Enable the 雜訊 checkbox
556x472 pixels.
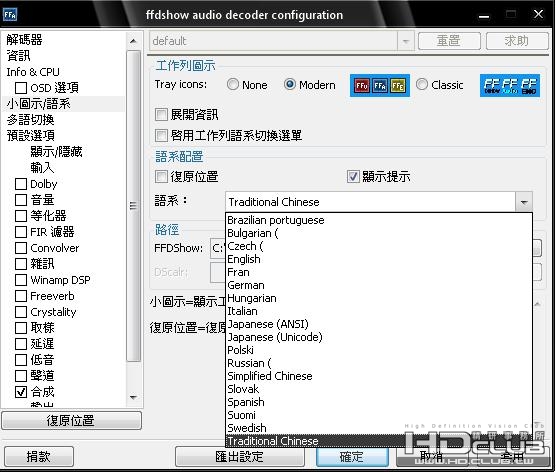point(21,264)
